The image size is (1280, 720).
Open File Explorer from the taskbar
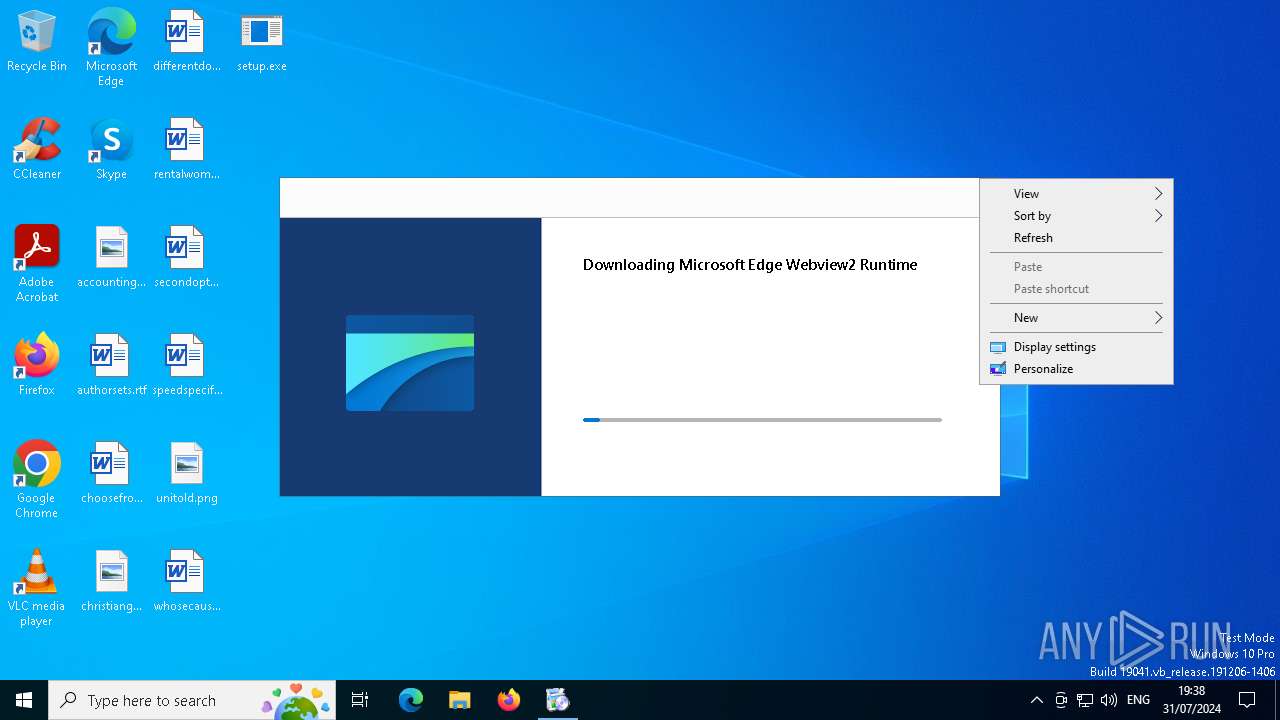460,700
